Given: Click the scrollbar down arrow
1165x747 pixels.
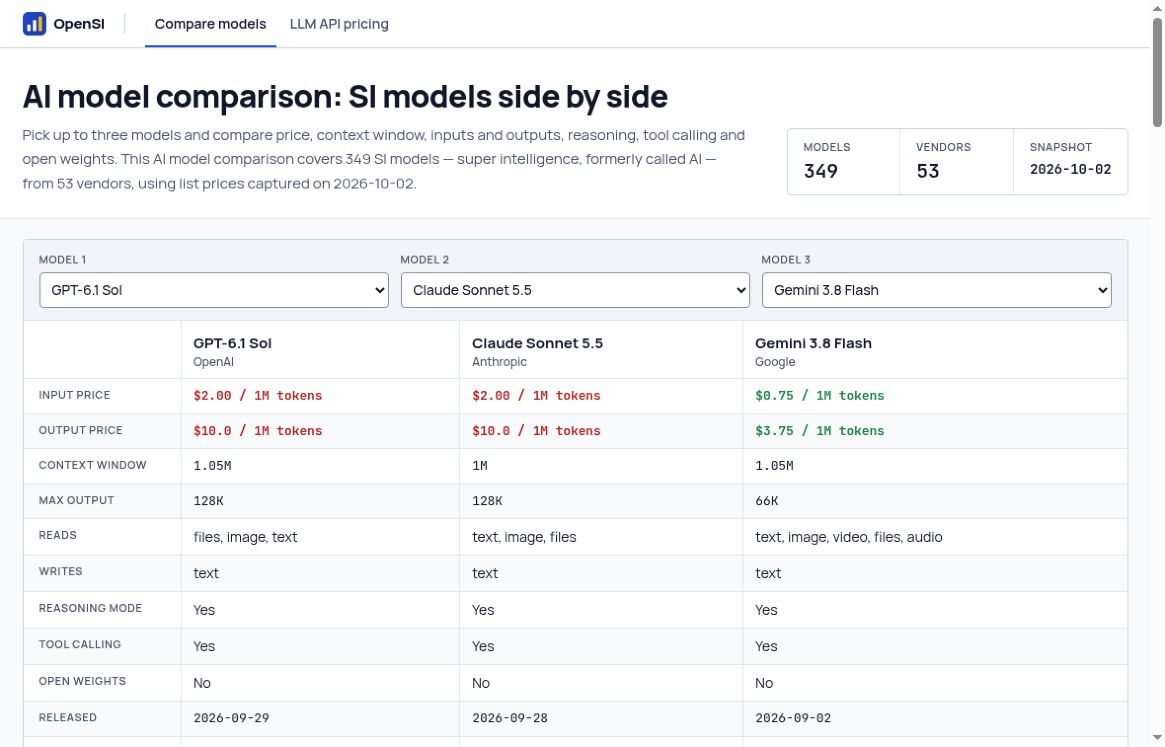Looking at the screenshot, I should click(x=1157, y=738).
